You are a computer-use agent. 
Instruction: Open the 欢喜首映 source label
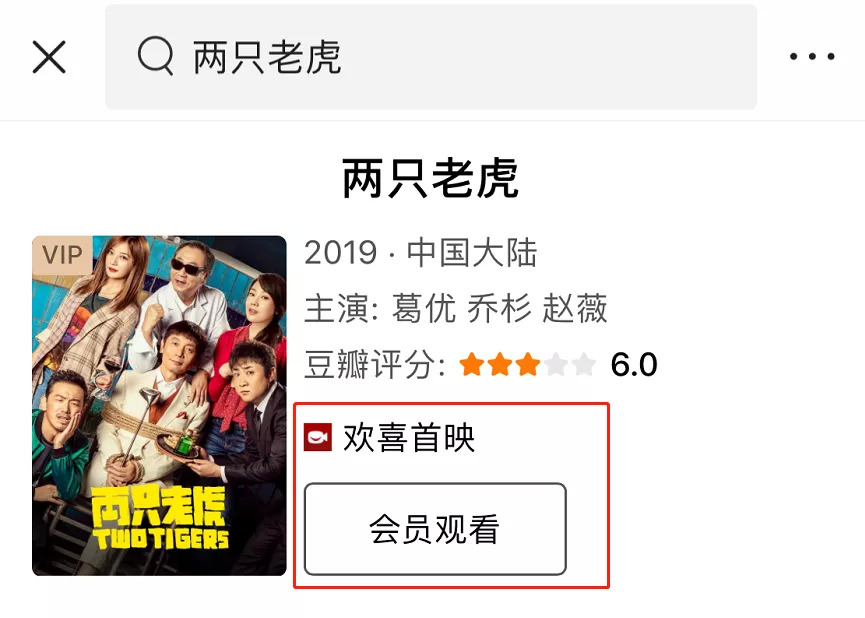click(x=409, y=438)
